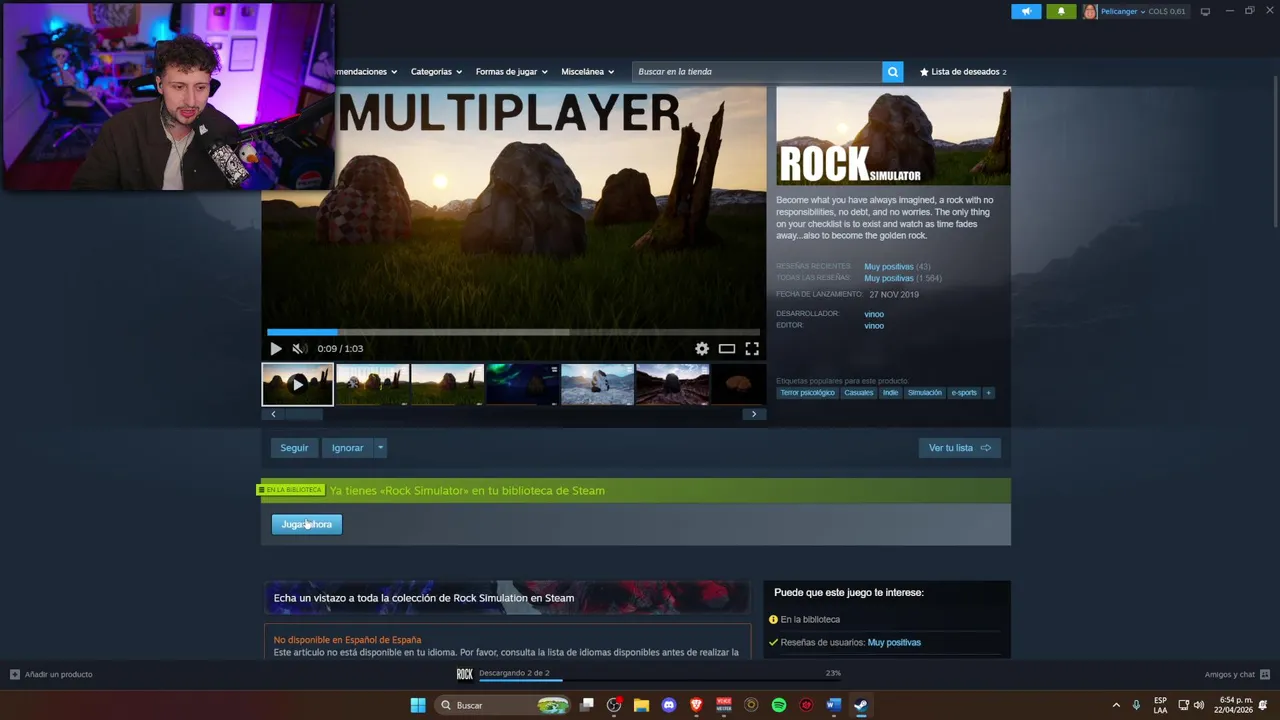Image resolution: width=1280 pixels, height=720 pixels.
Task: Click Steam icon on taskbar
Action: click(x=860, y=705)
